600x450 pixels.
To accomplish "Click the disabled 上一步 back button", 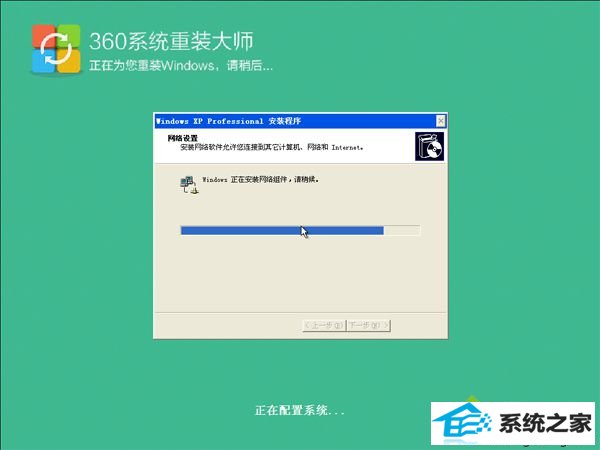I will point(324,326).
